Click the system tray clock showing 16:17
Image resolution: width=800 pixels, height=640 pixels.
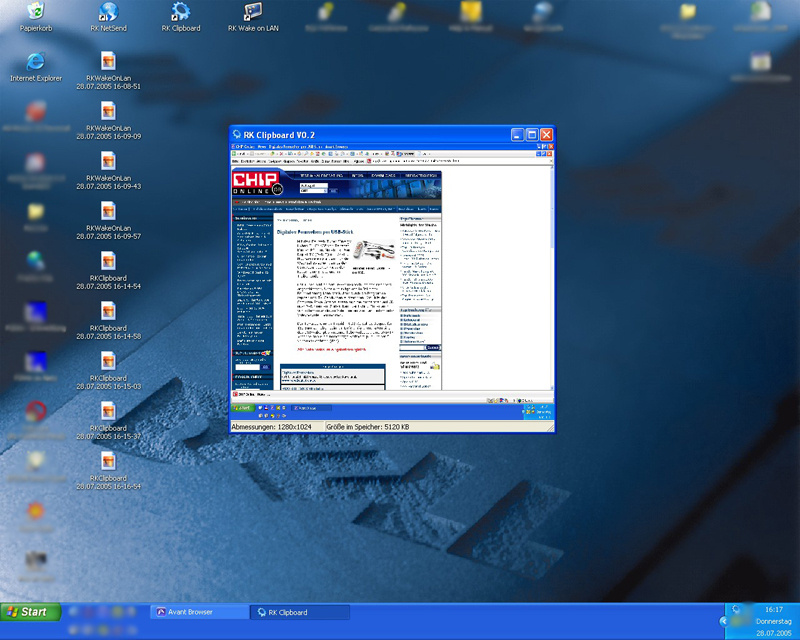tap(773, 608)
